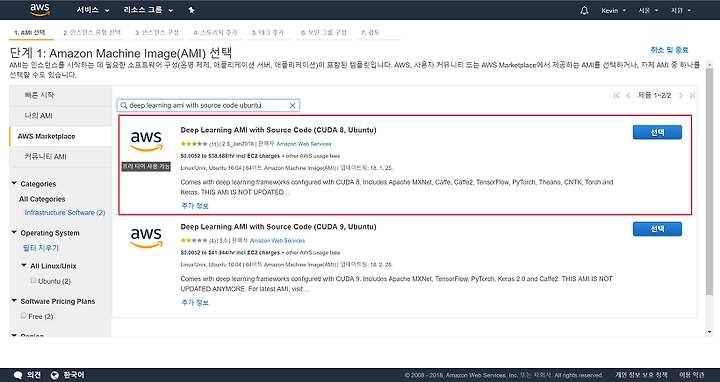Open the feedback speech bubble icon
Screen dimensions: 720x382
18,375
